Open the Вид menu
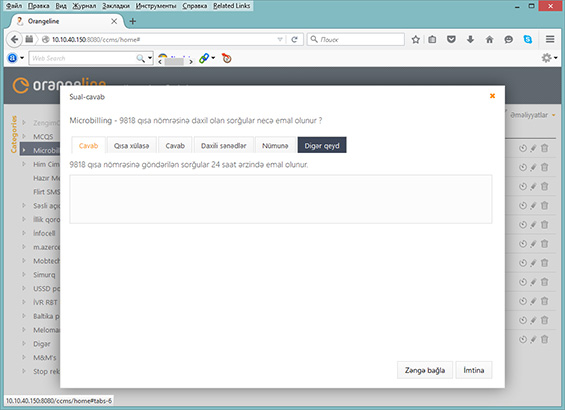The image size is (565, 410). (61, 6)
